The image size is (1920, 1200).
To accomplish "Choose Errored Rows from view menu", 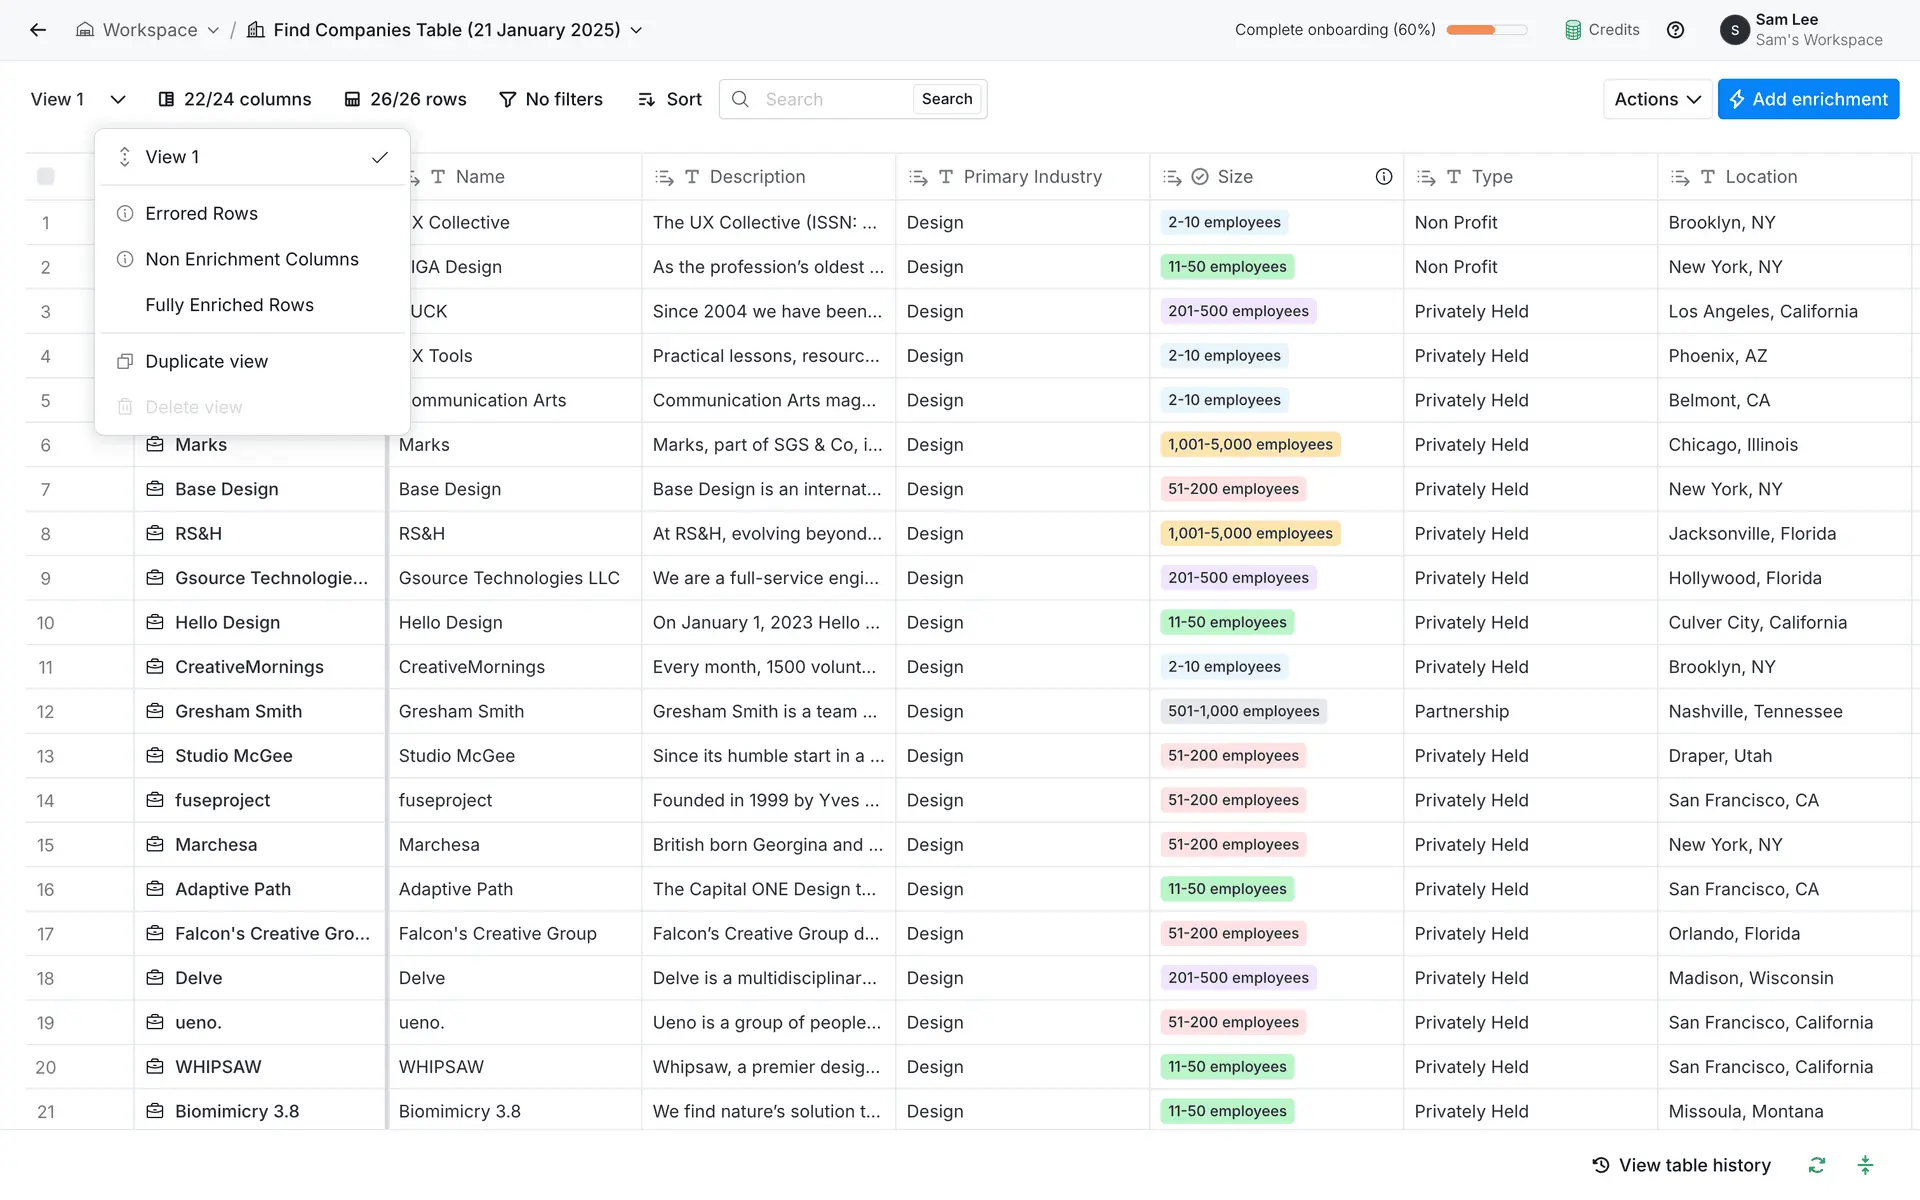I will pos(201,213).
